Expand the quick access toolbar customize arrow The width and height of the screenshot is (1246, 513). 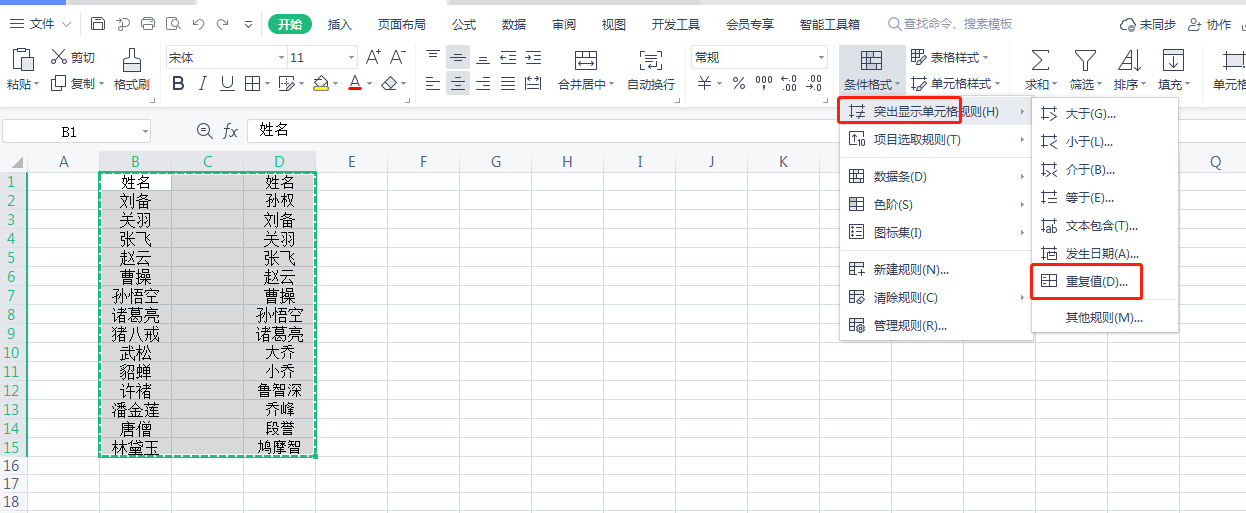tap(249, 23)
